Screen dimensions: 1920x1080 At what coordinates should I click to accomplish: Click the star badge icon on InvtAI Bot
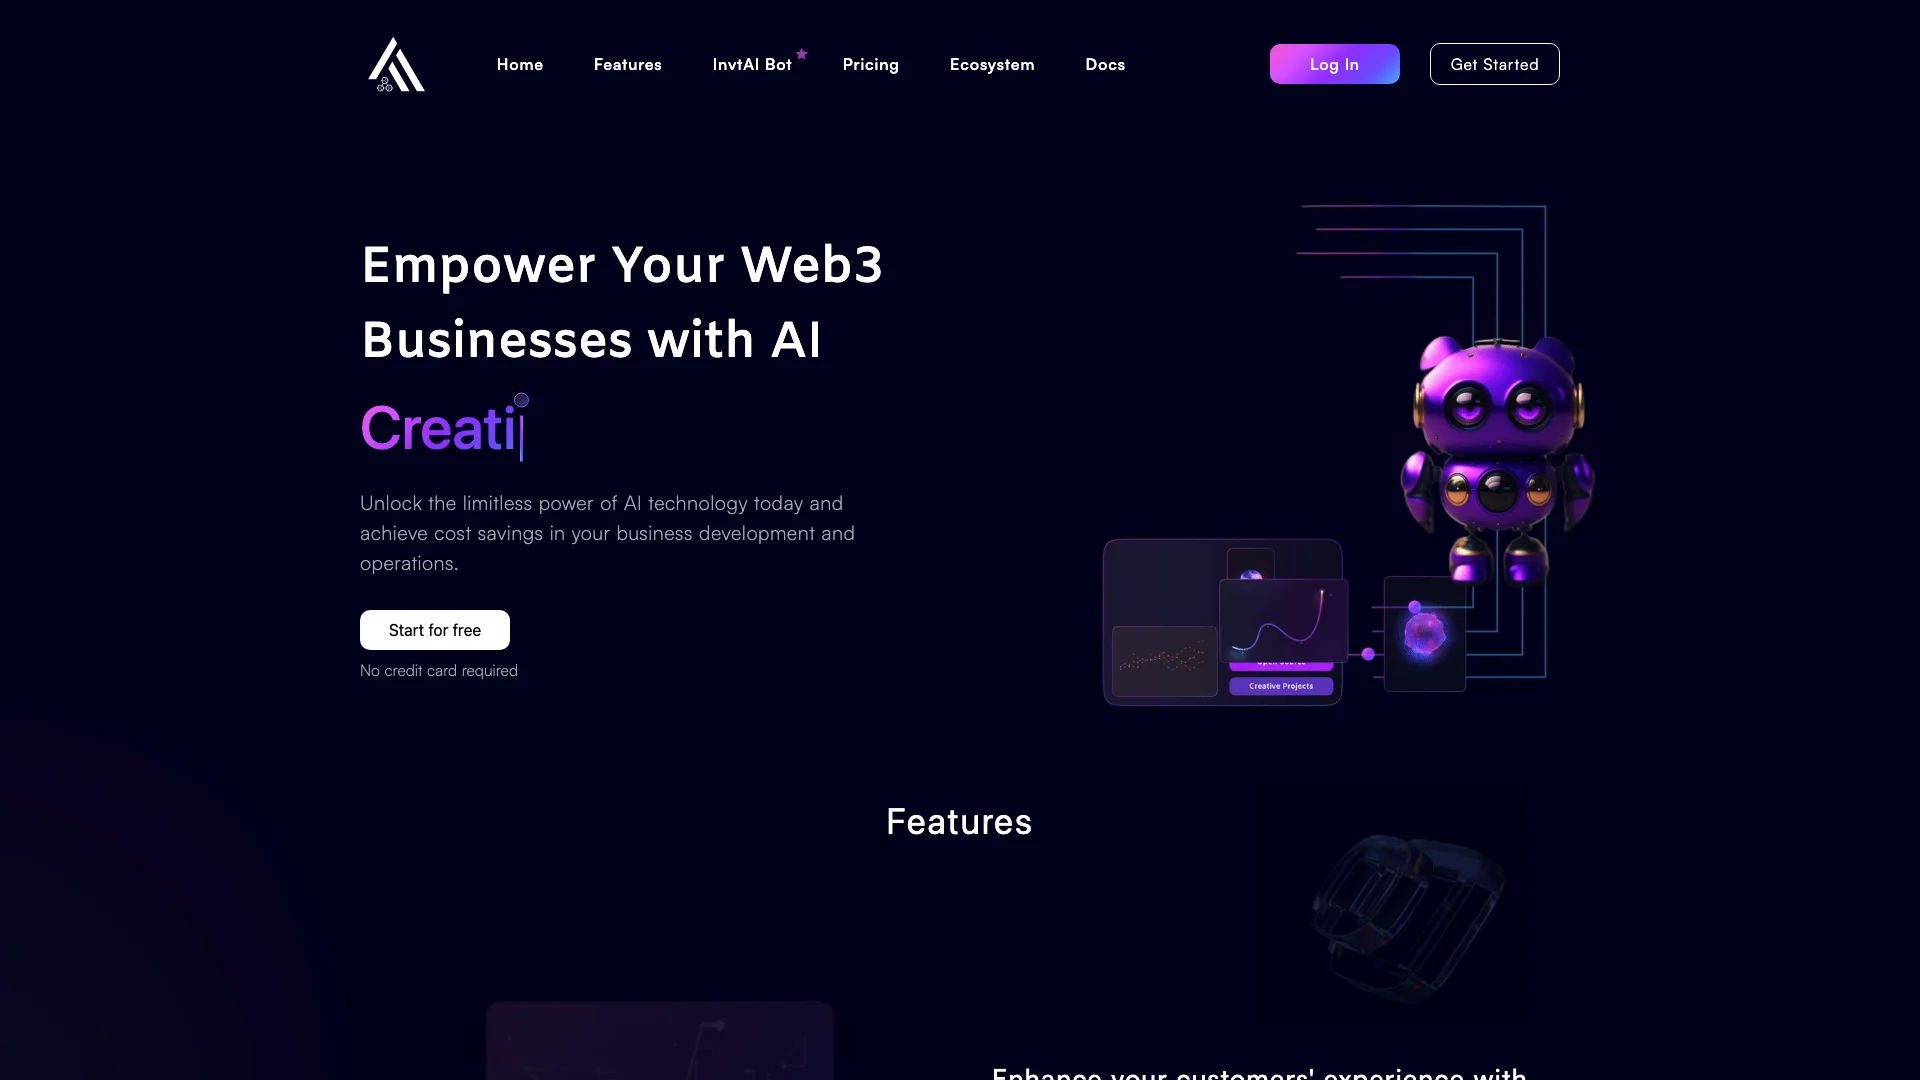(802, 53)
